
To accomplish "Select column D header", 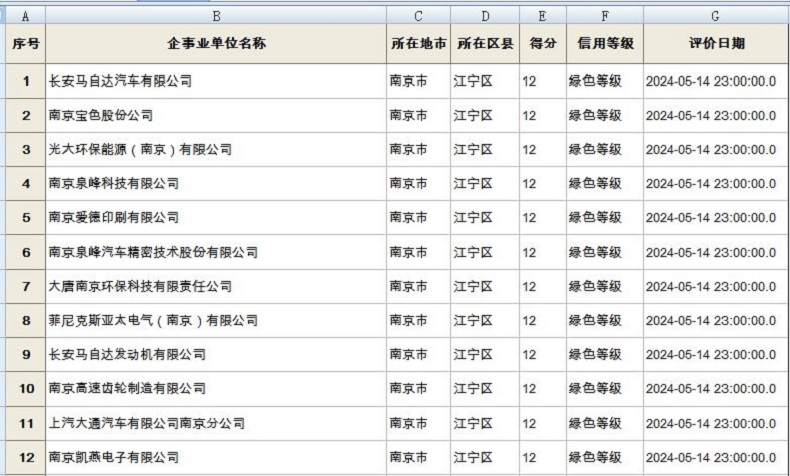I will pyautogui.click(x=485, y=16).
